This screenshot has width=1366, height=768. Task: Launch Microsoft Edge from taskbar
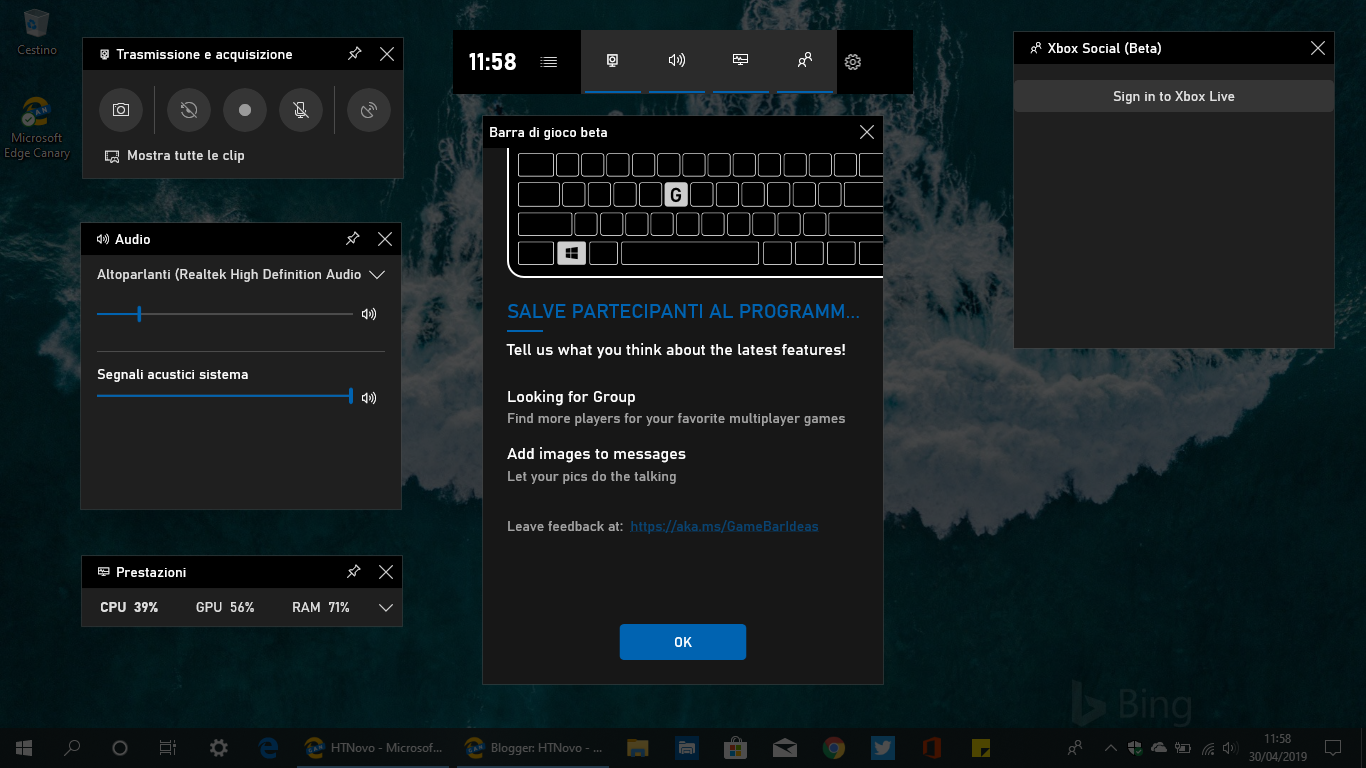coord(268,748)
